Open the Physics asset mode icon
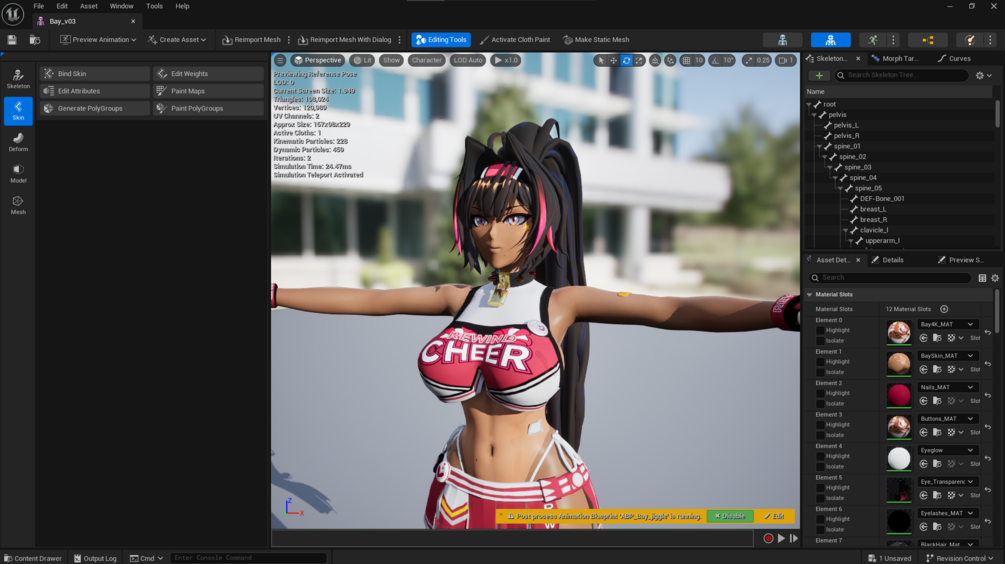1005x564 pixels. 970,40
